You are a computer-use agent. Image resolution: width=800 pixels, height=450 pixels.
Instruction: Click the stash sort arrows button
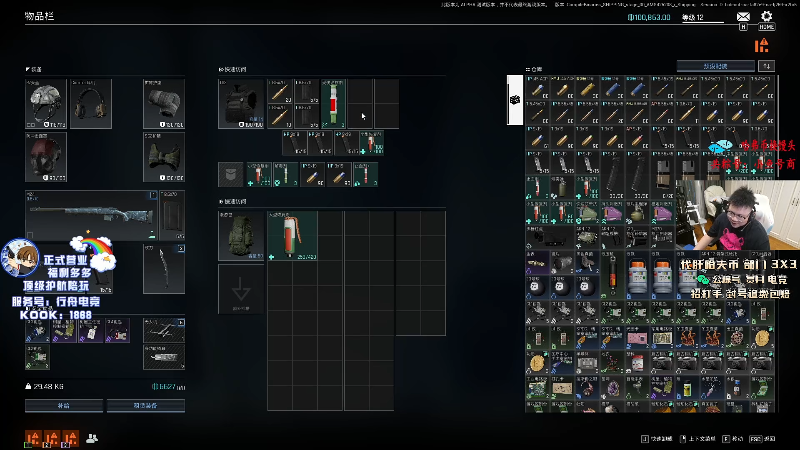tap(766, 66)
